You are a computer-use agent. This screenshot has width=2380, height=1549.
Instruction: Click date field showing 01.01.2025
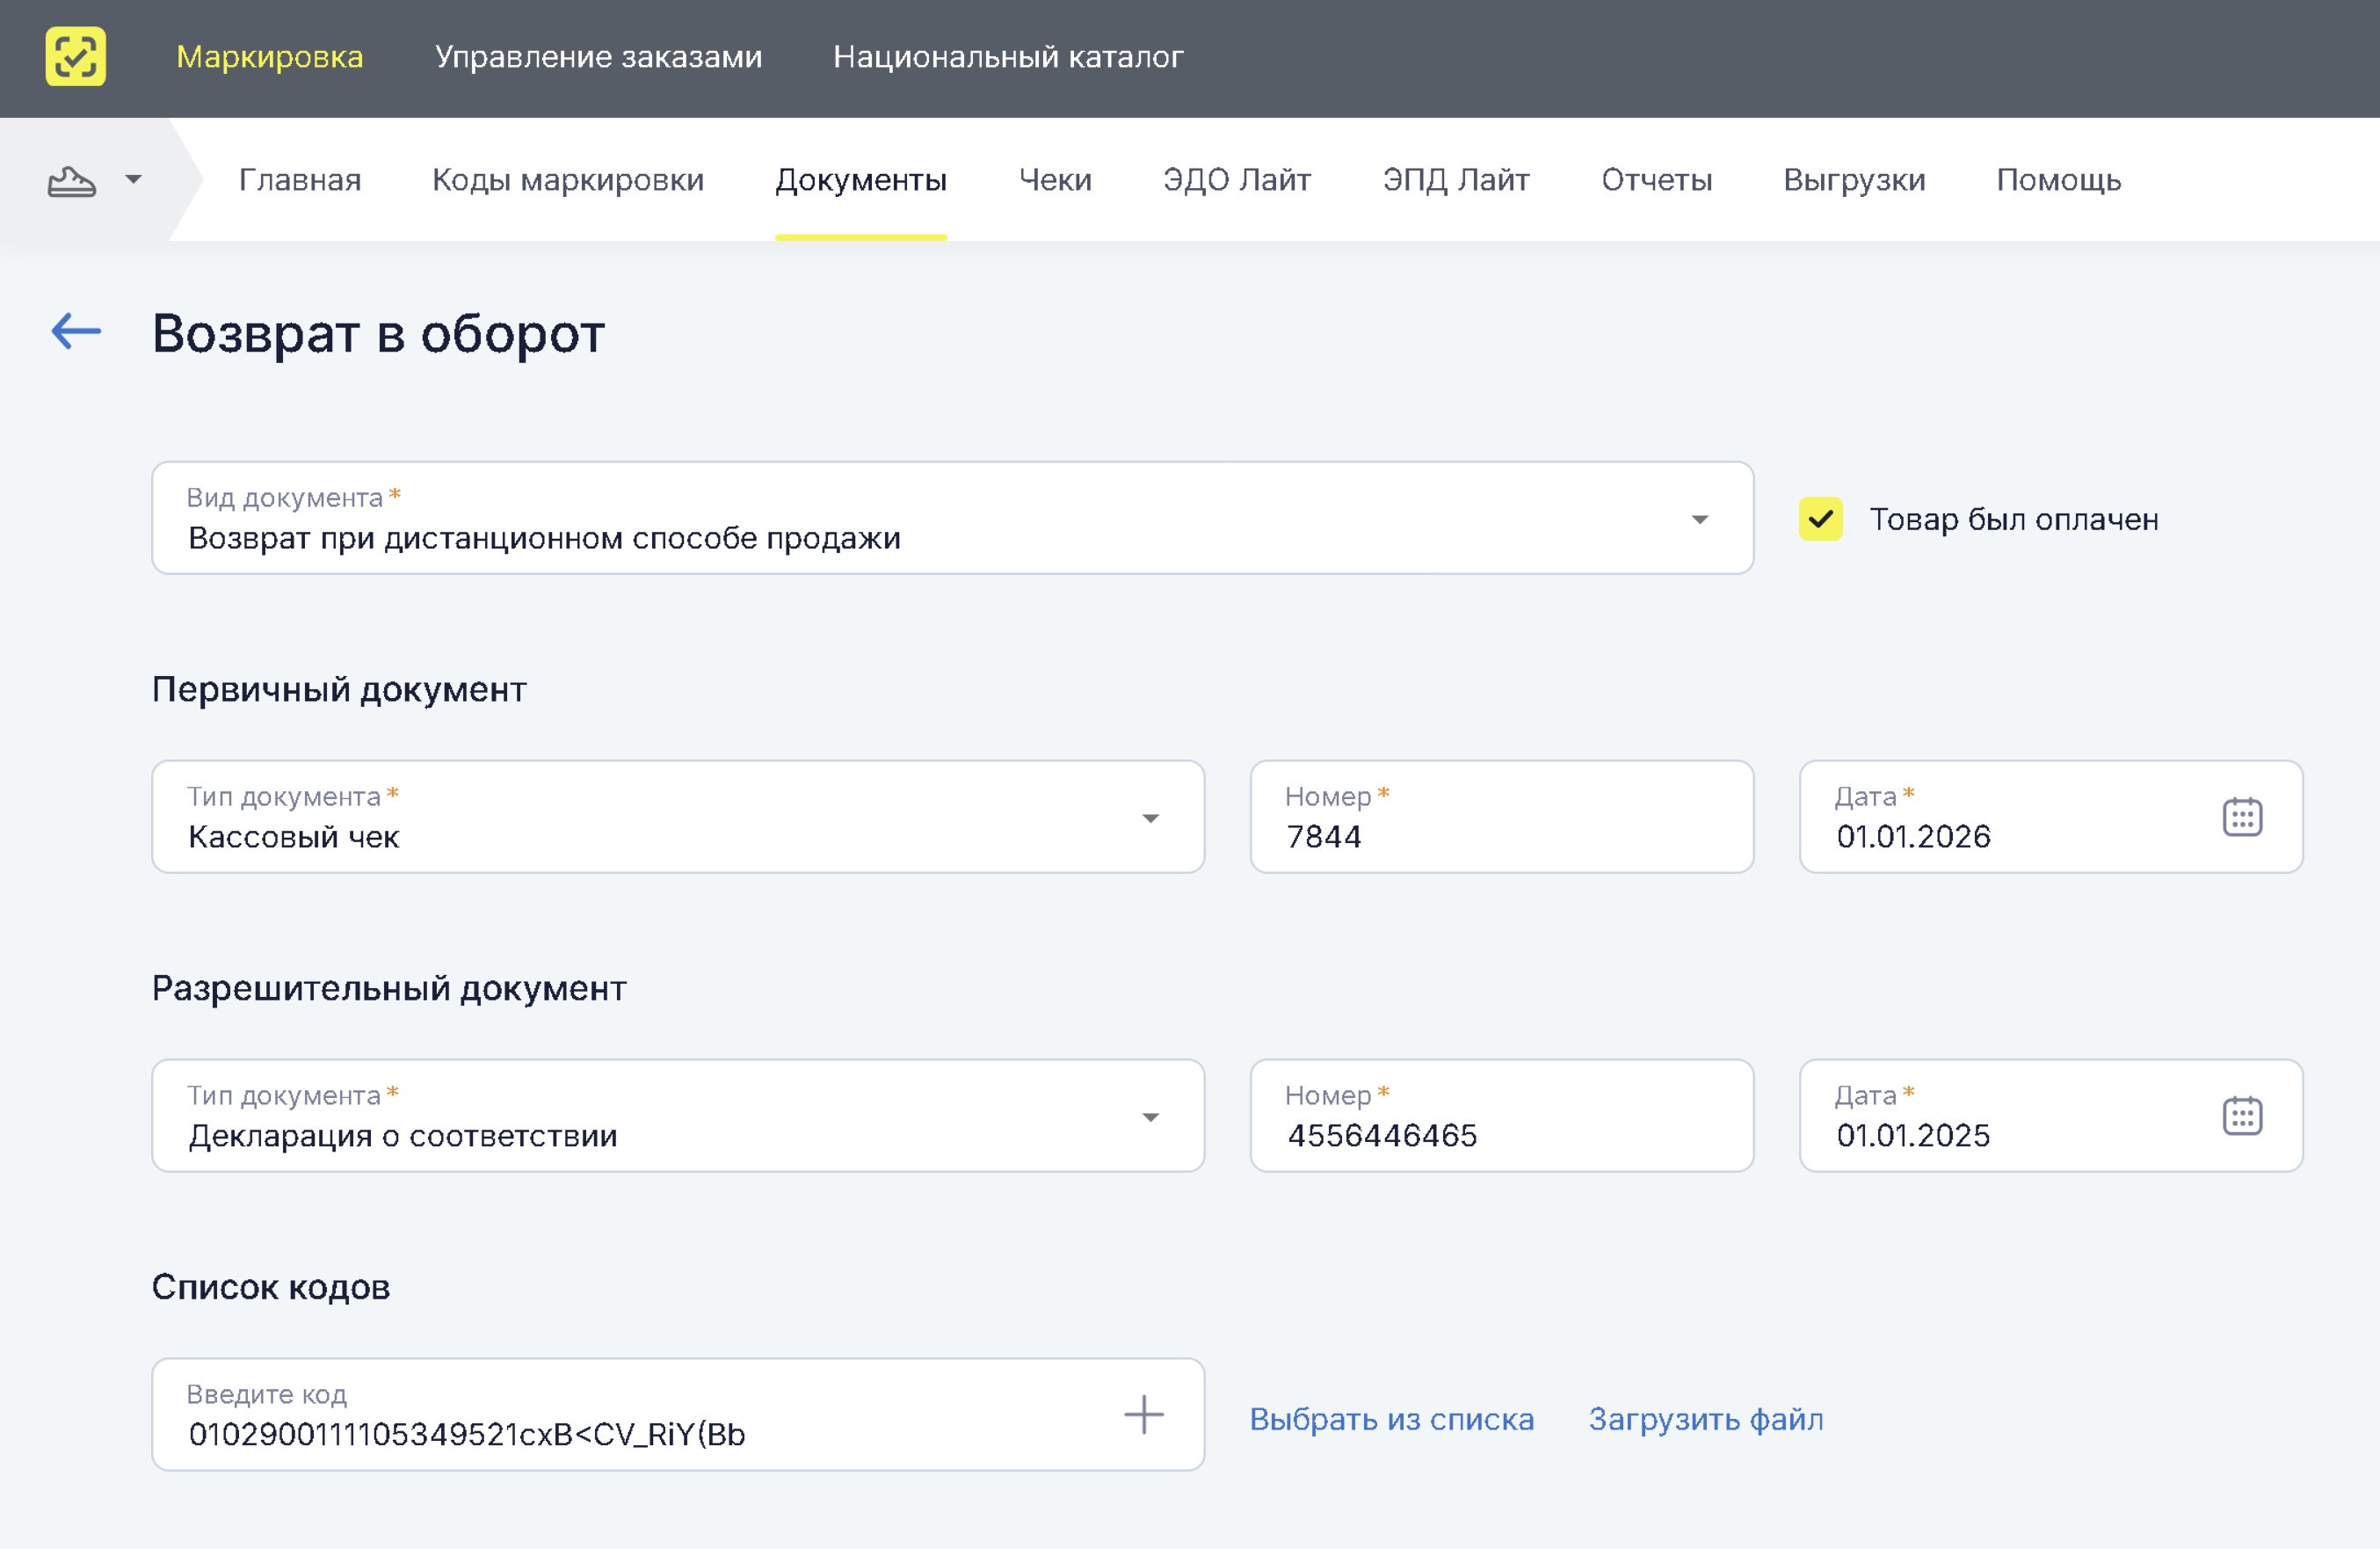2050,1116
